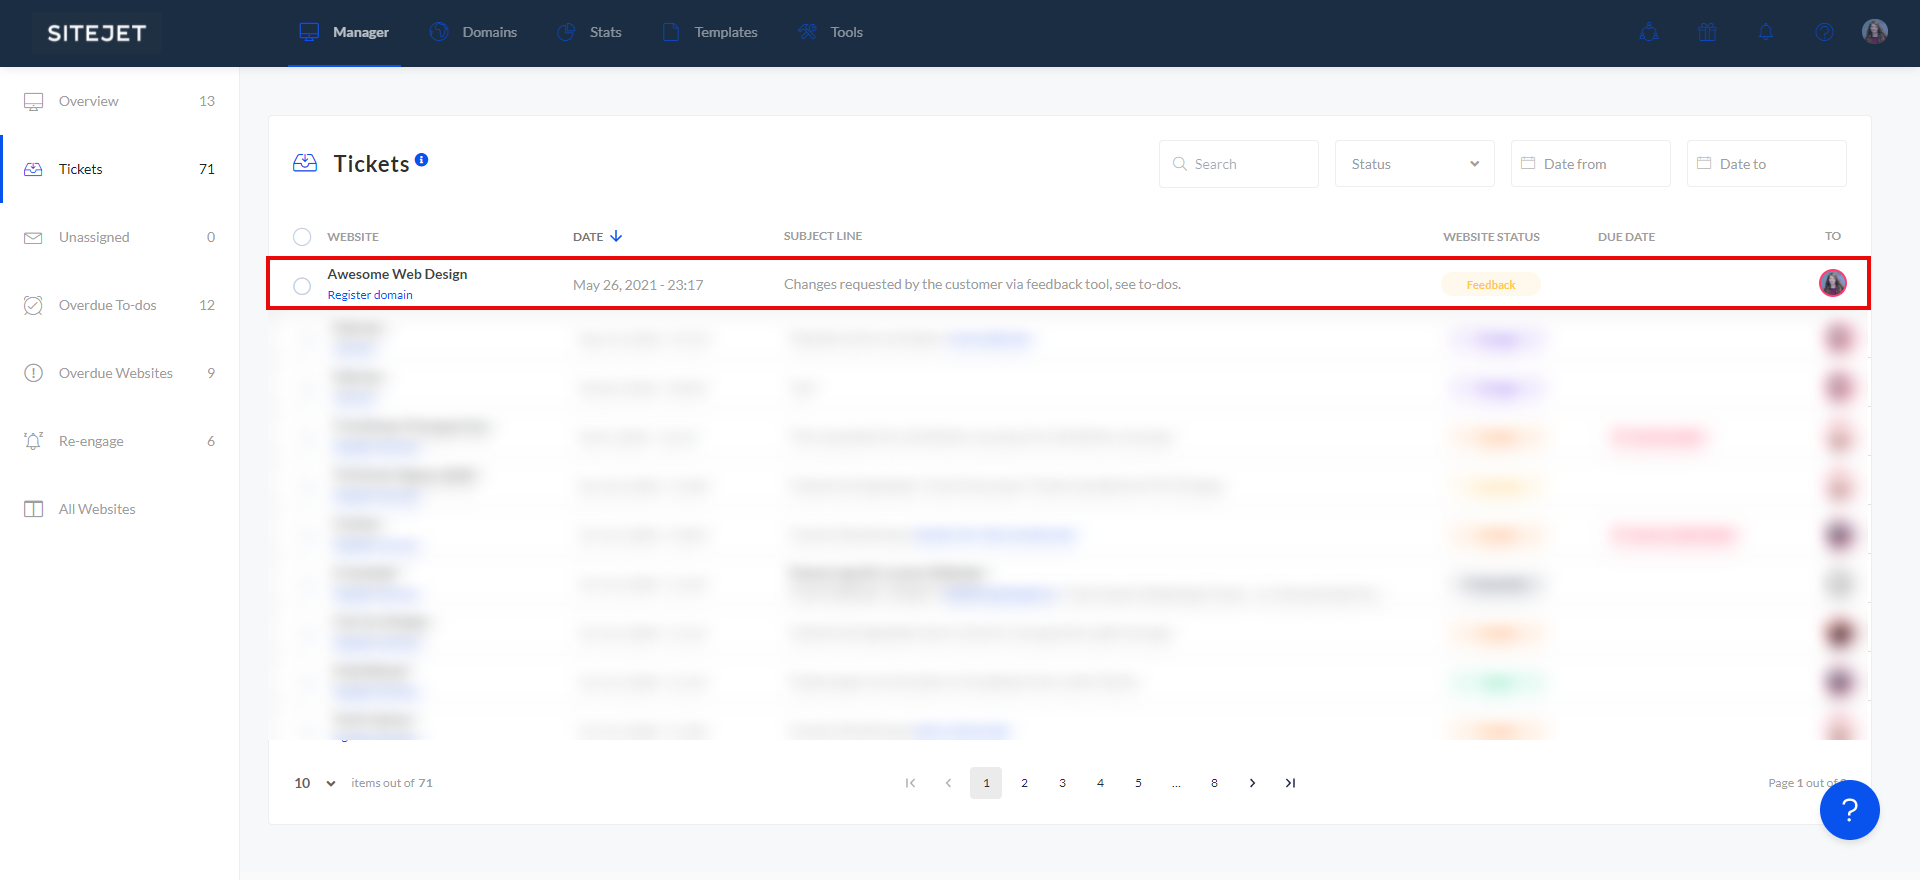Click the Search input field
The height and width of the screenshot is (880, 1920).
tap(1240, 164)
